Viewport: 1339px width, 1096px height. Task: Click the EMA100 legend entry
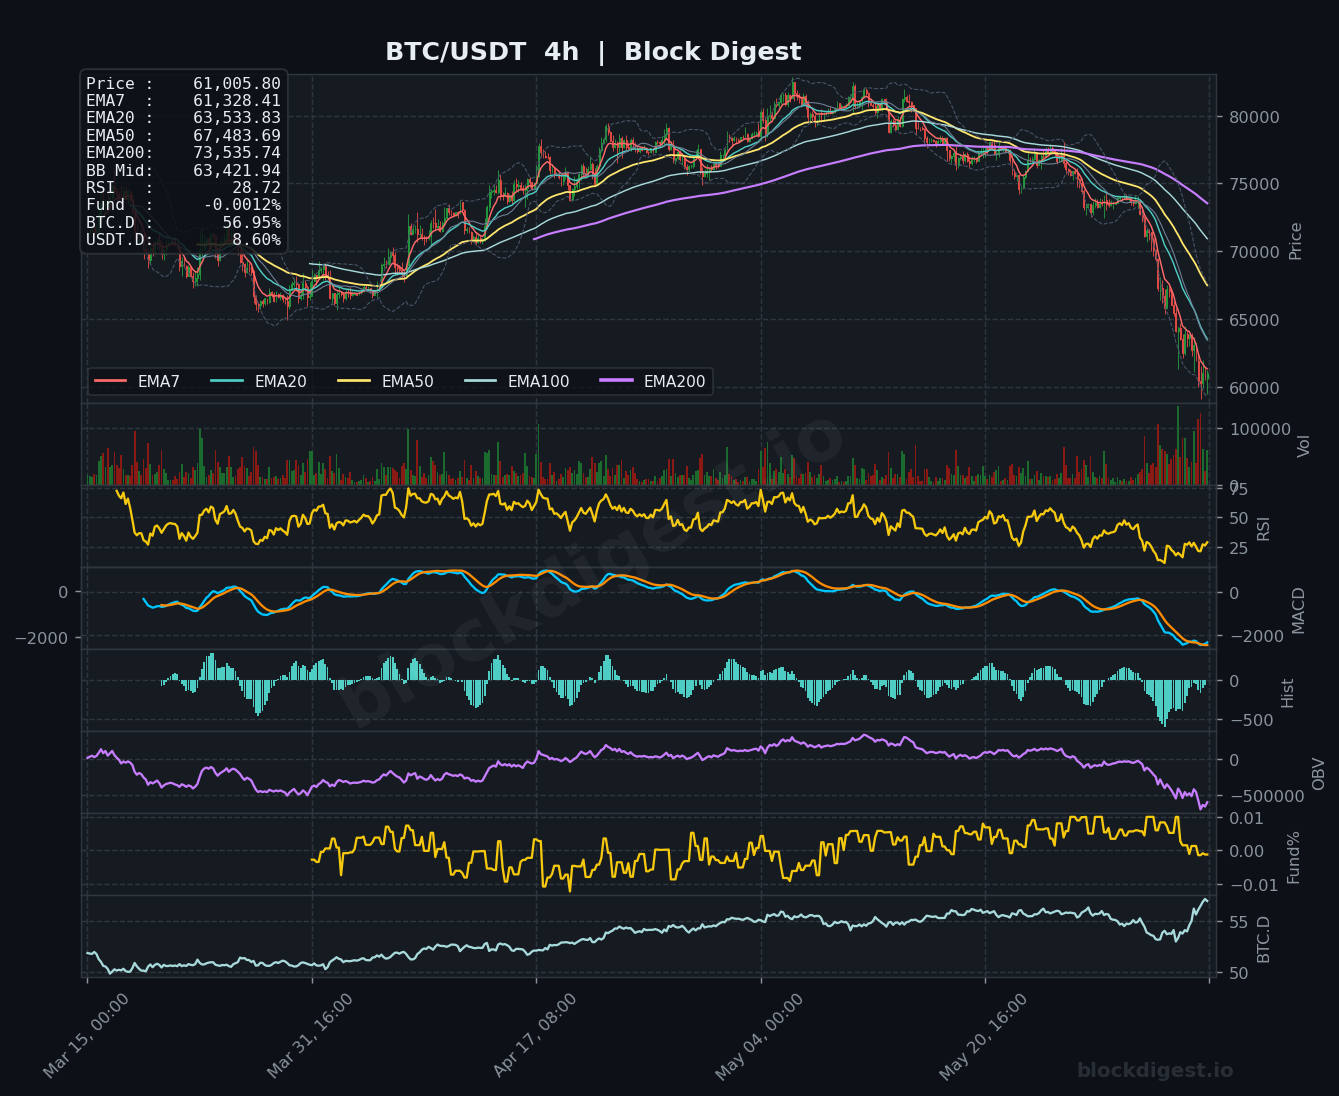click(518, 381)
